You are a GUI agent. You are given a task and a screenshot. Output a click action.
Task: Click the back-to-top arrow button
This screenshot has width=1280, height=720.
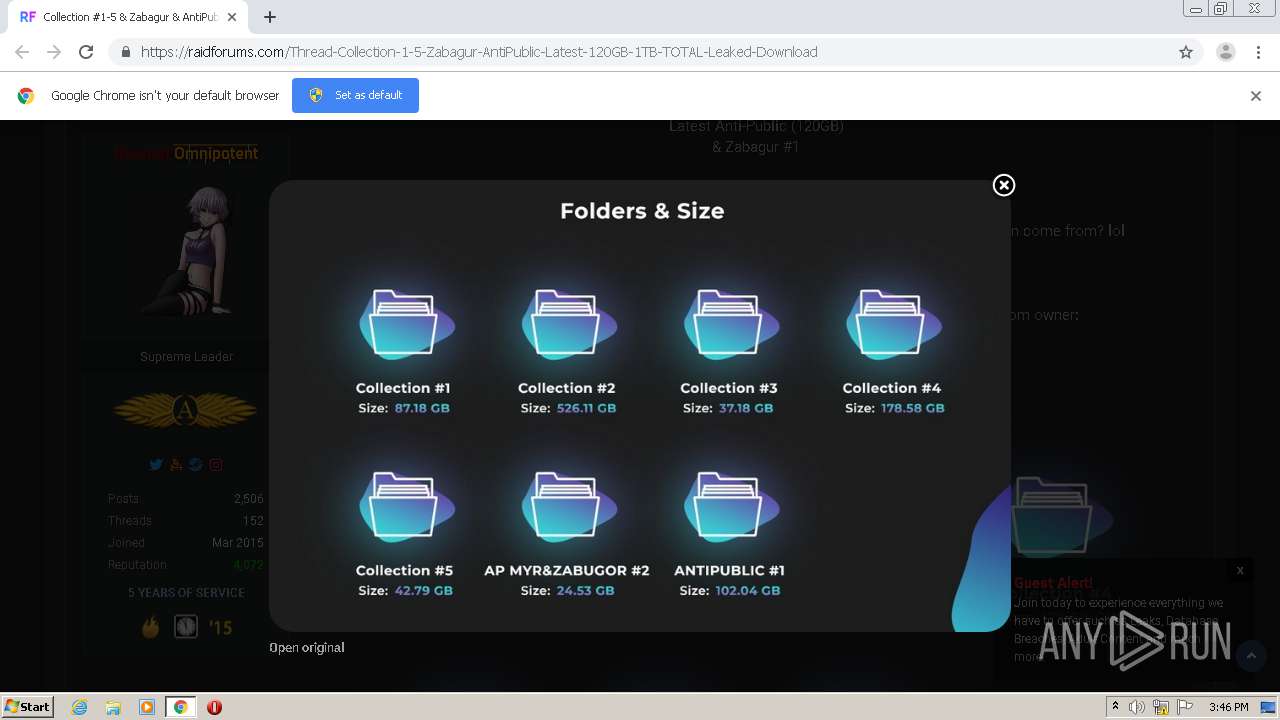click(1250, 656)
